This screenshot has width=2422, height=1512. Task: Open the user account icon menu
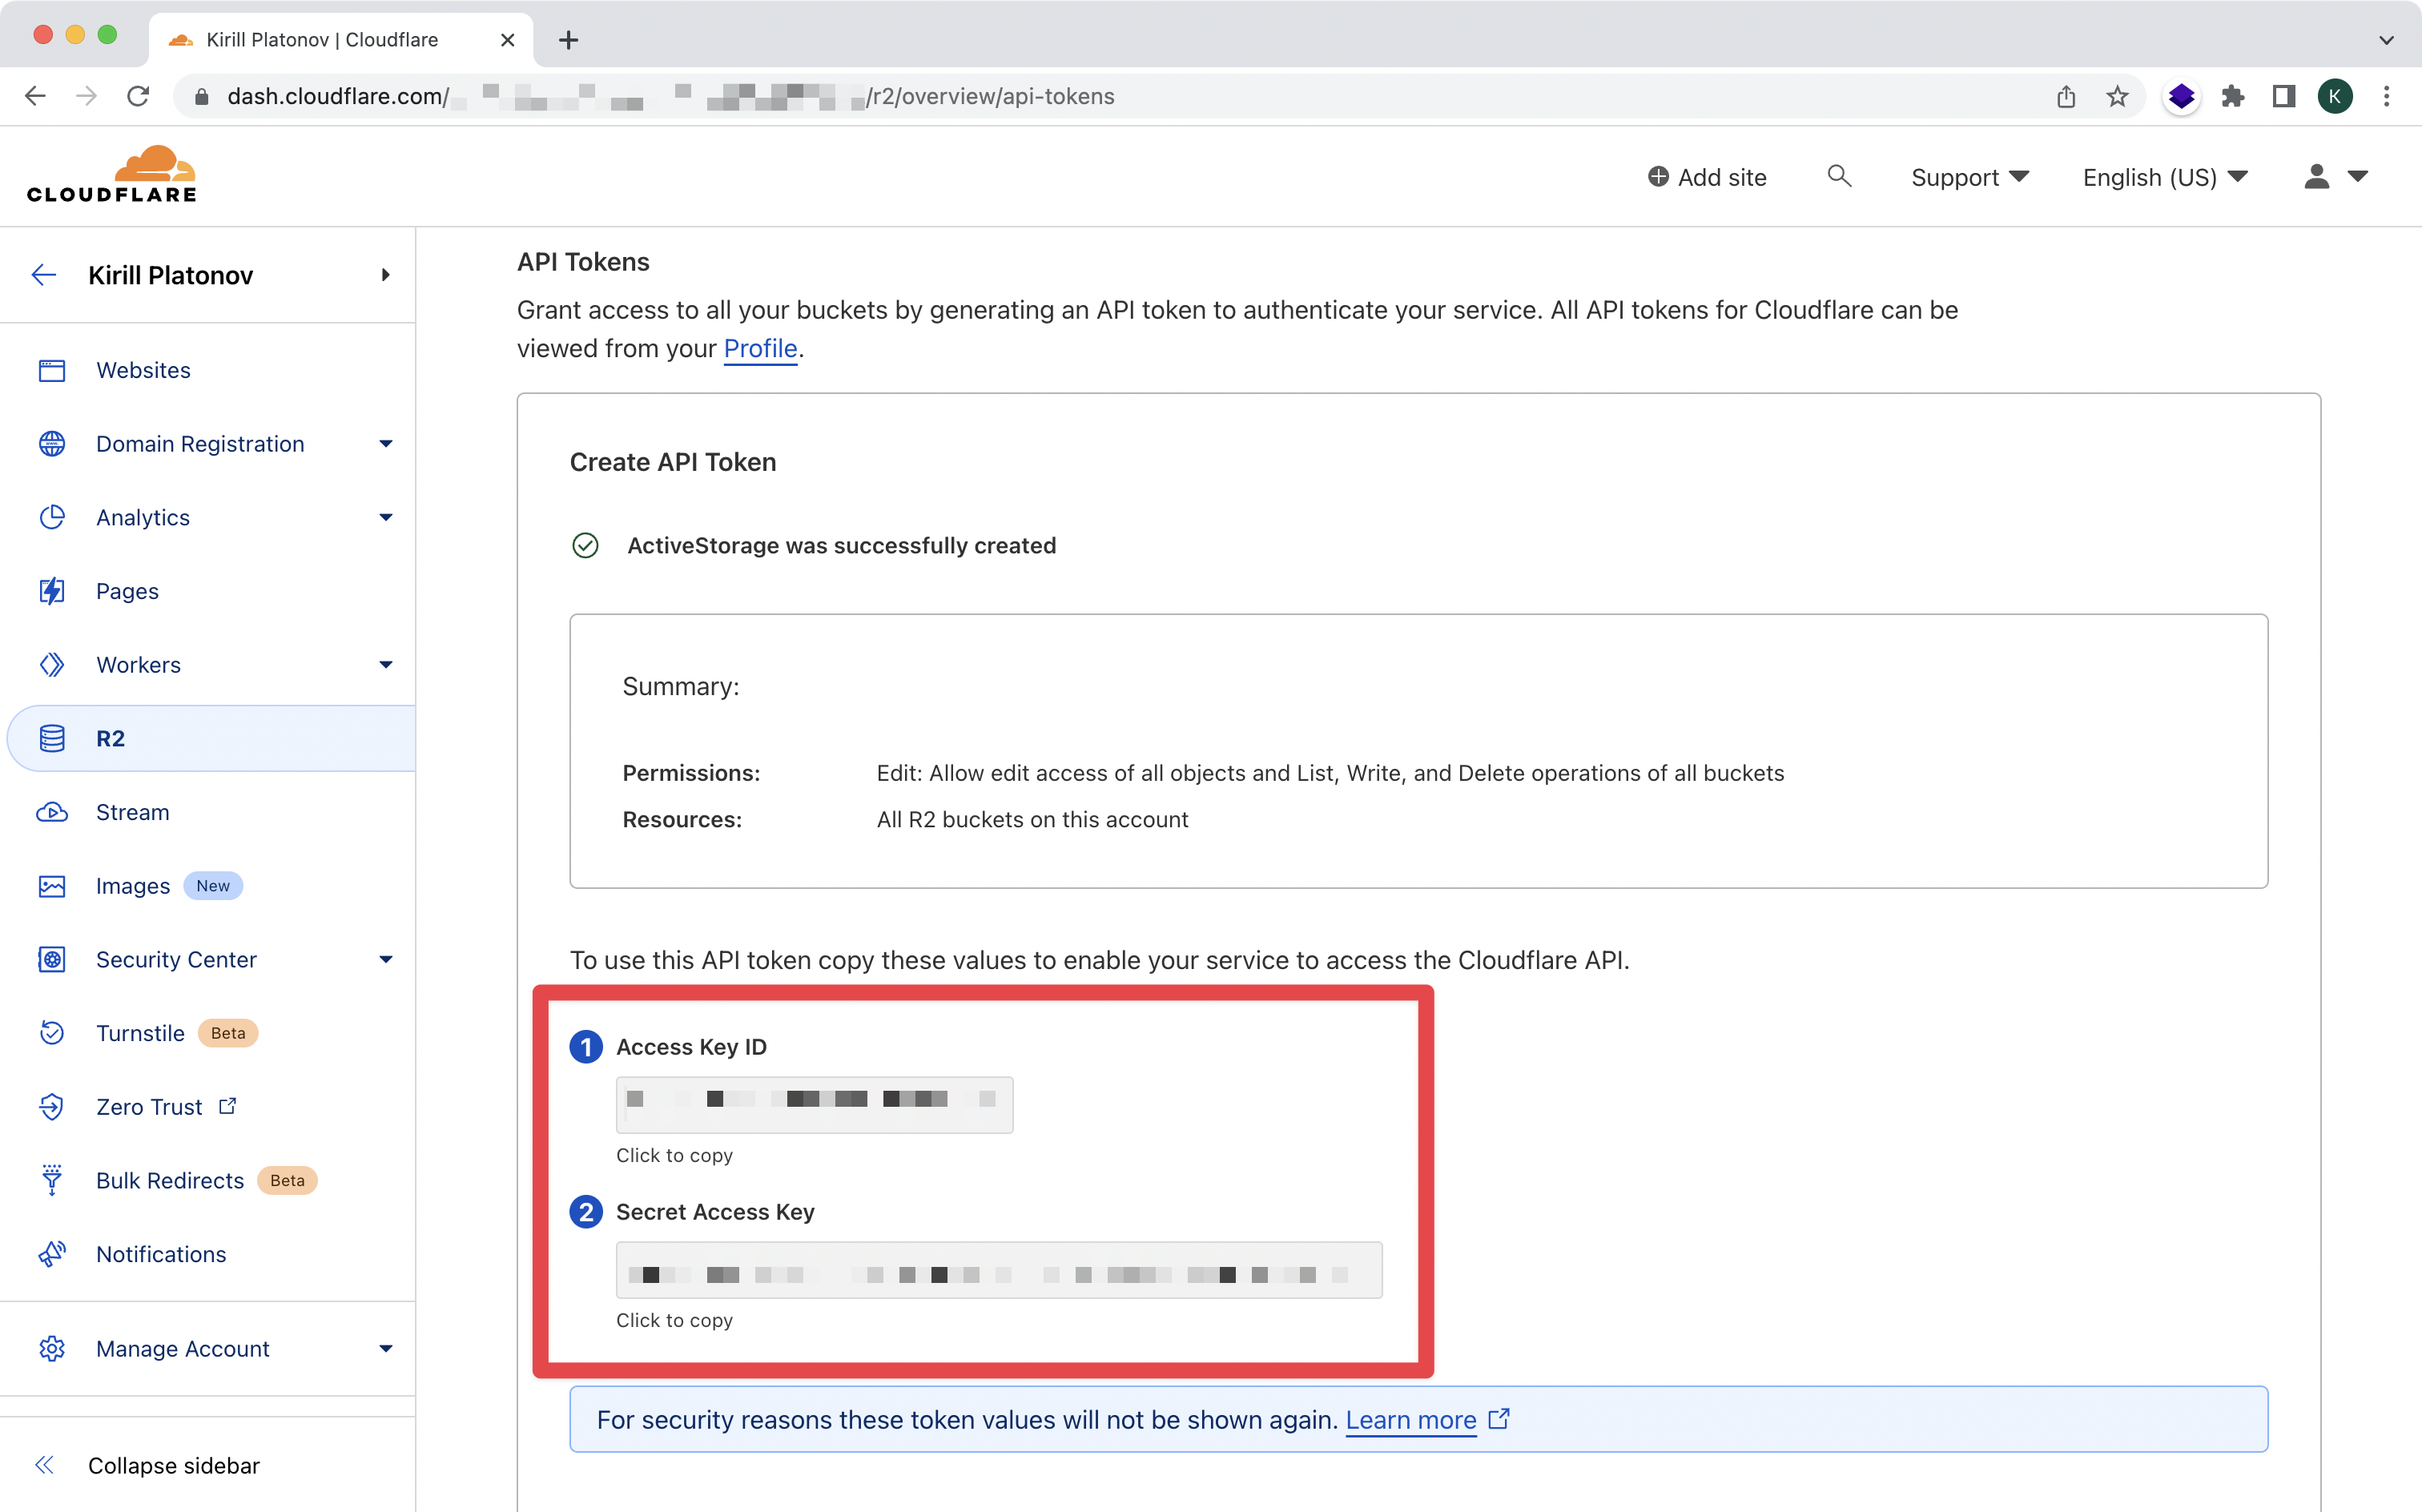2336,176
